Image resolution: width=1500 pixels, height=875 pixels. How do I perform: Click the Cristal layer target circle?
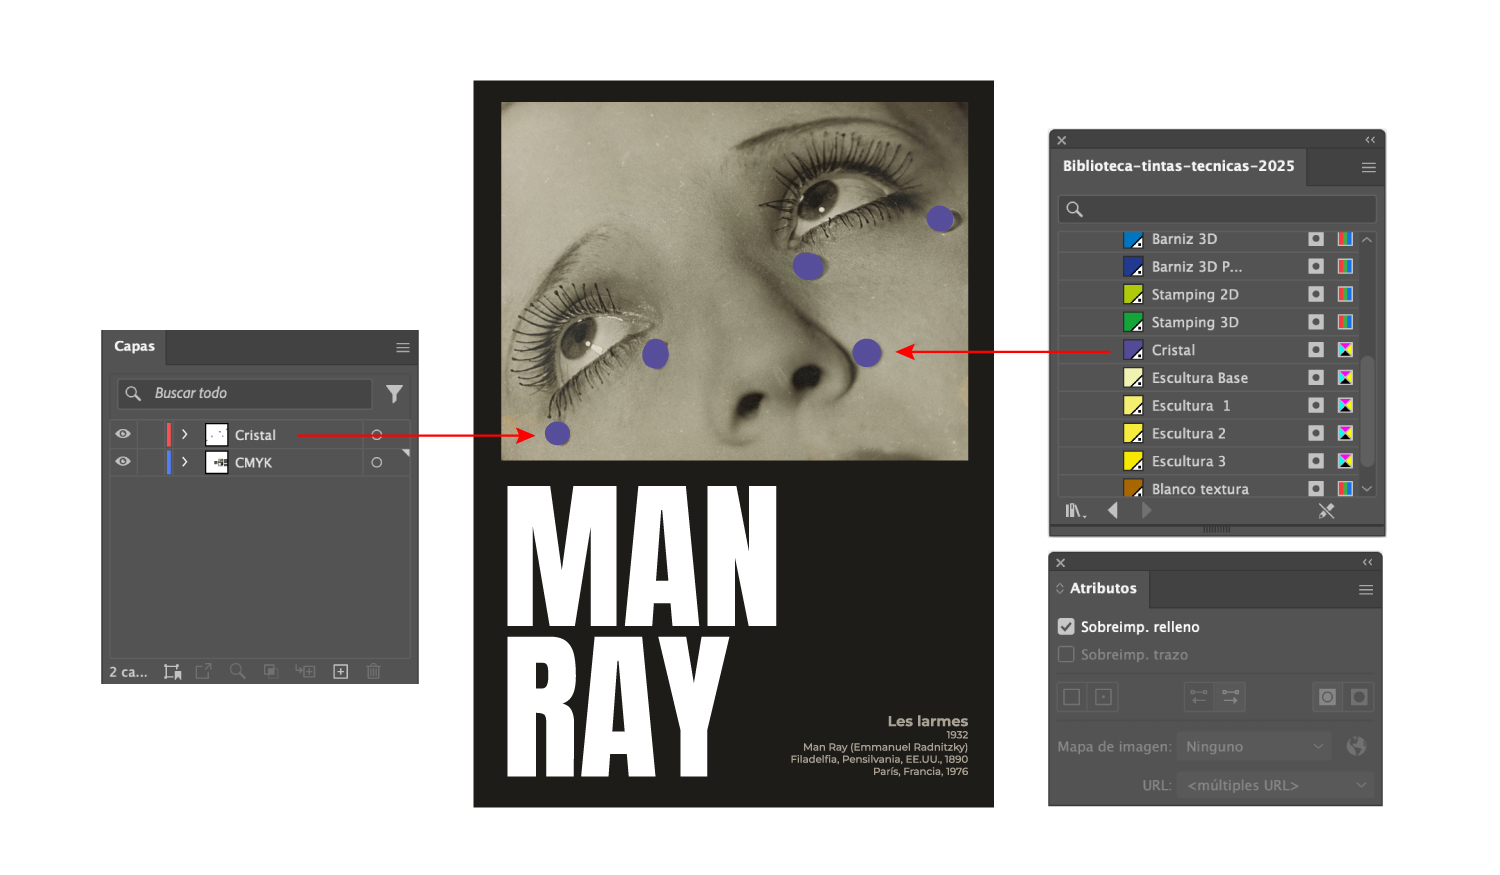pyautogui.click(x=377, y=435)
